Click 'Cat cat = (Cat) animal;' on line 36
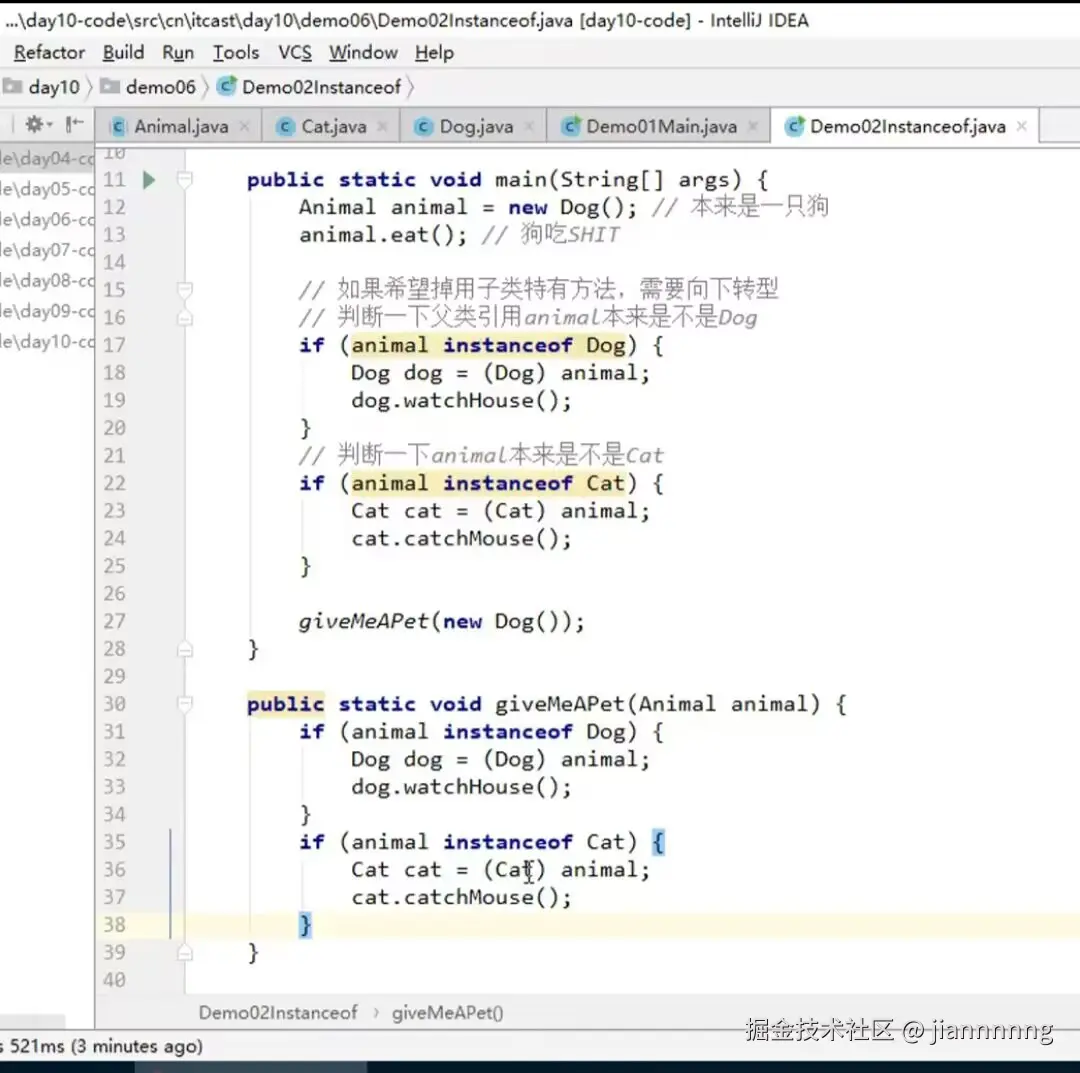 point(500,870)
